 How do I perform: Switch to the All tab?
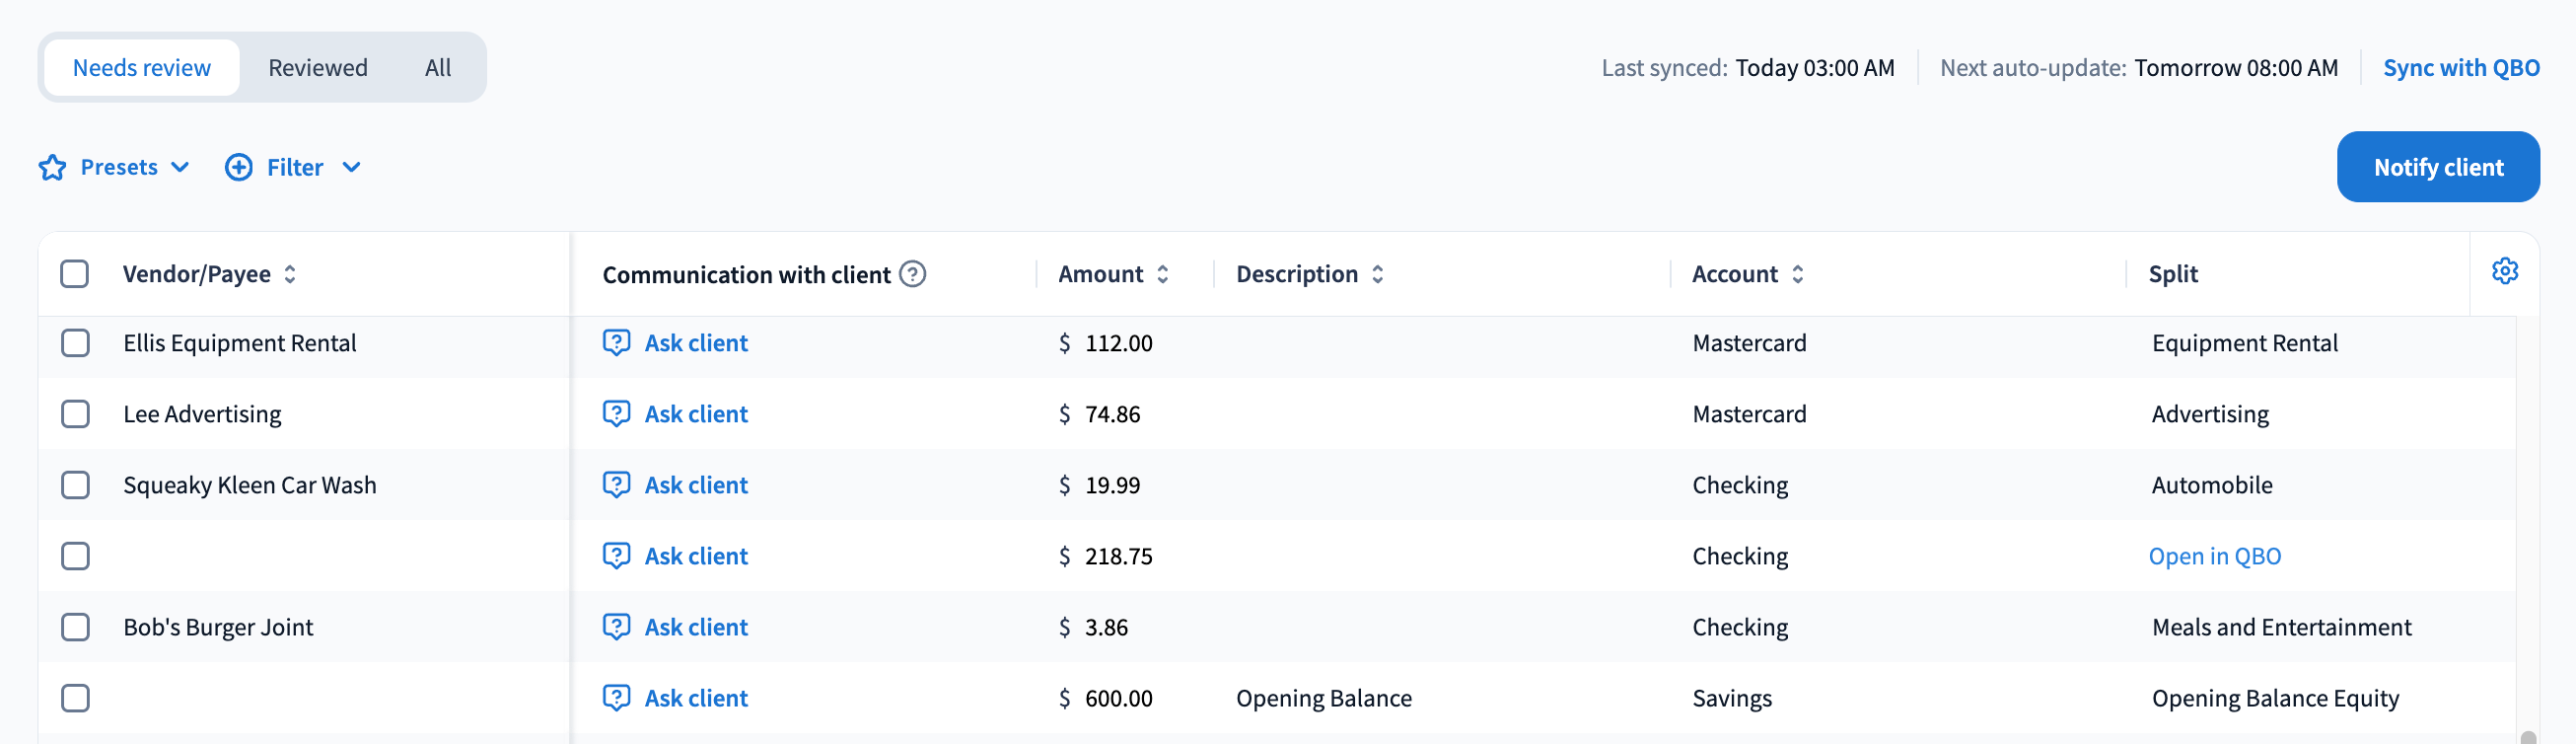[437, 68]
